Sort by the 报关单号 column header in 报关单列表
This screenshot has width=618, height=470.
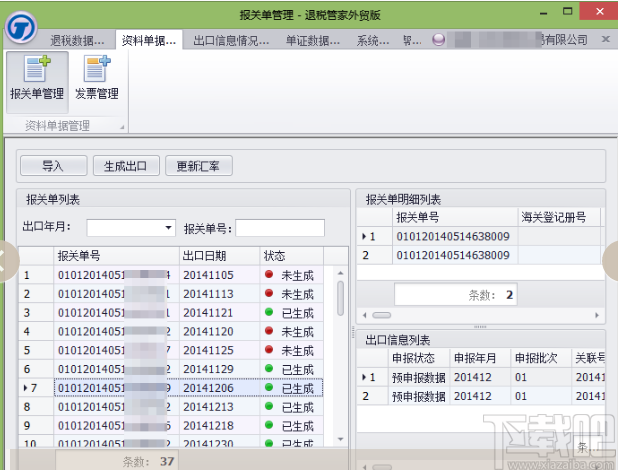(x=116, y=256)
